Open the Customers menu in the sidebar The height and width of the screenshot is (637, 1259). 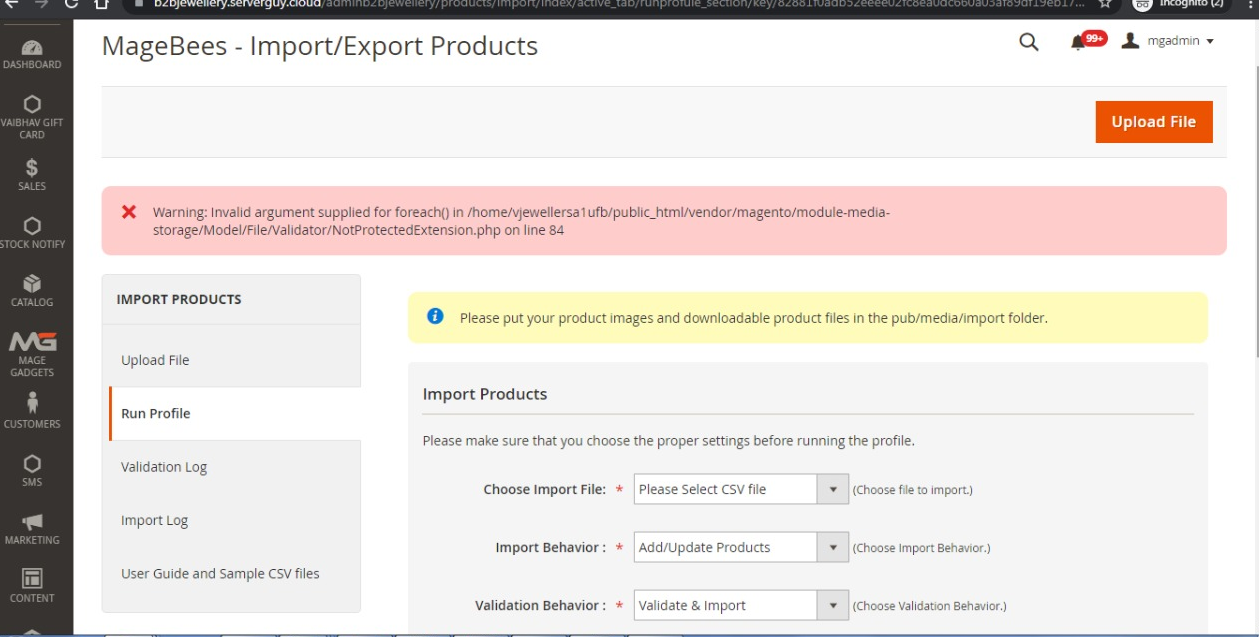coord(32,411)
